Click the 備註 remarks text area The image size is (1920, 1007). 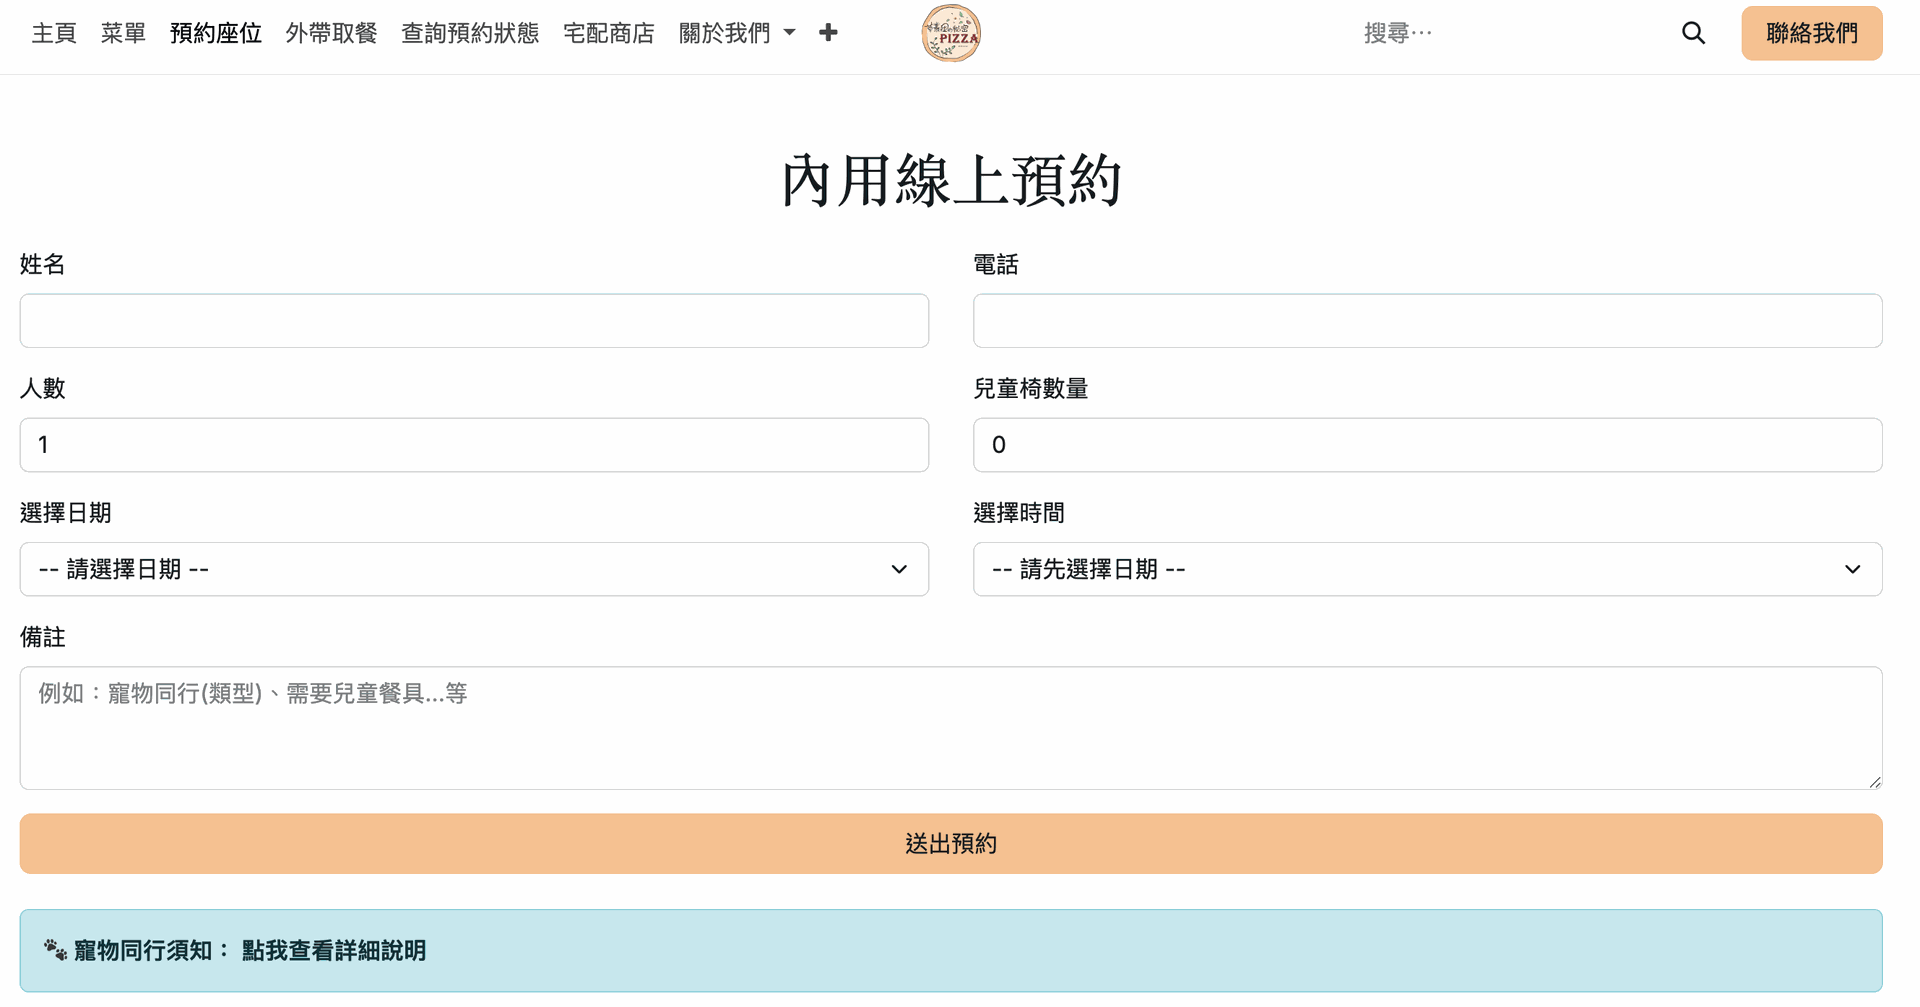tap(950, 728)
